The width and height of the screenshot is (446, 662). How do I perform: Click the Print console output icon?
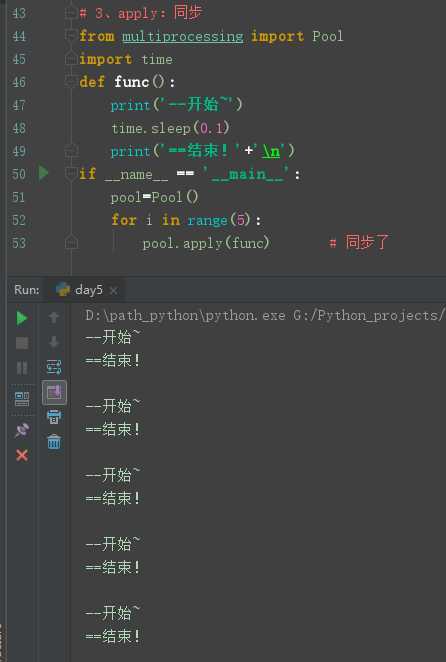[x=54, y=417]
